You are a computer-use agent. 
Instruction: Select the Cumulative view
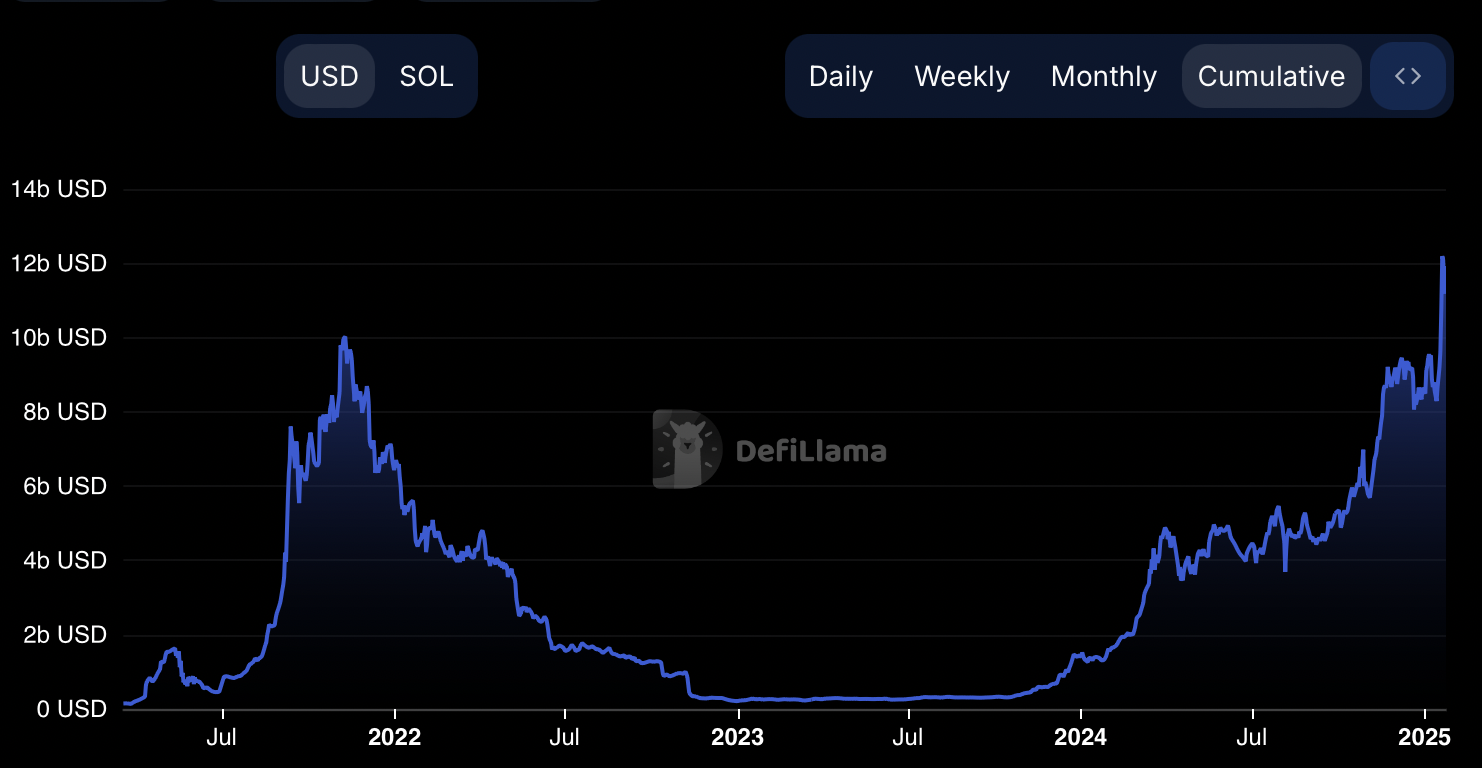(x=1271, y=76)
